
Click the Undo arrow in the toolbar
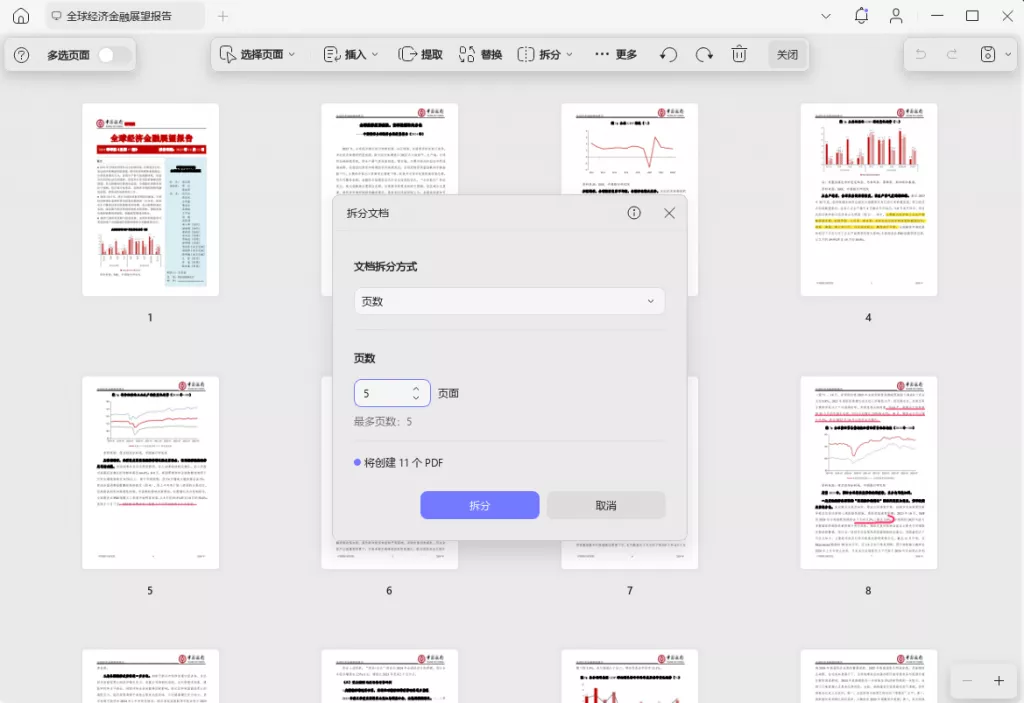668,54
